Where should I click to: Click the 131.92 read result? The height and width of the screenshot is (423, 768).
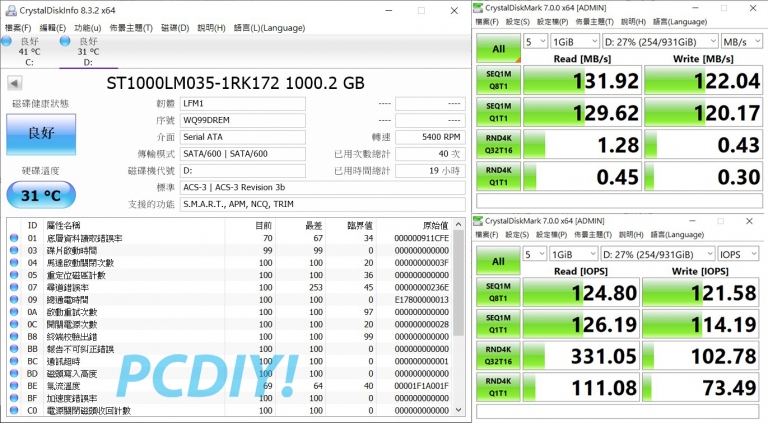[x=582, y=80]
